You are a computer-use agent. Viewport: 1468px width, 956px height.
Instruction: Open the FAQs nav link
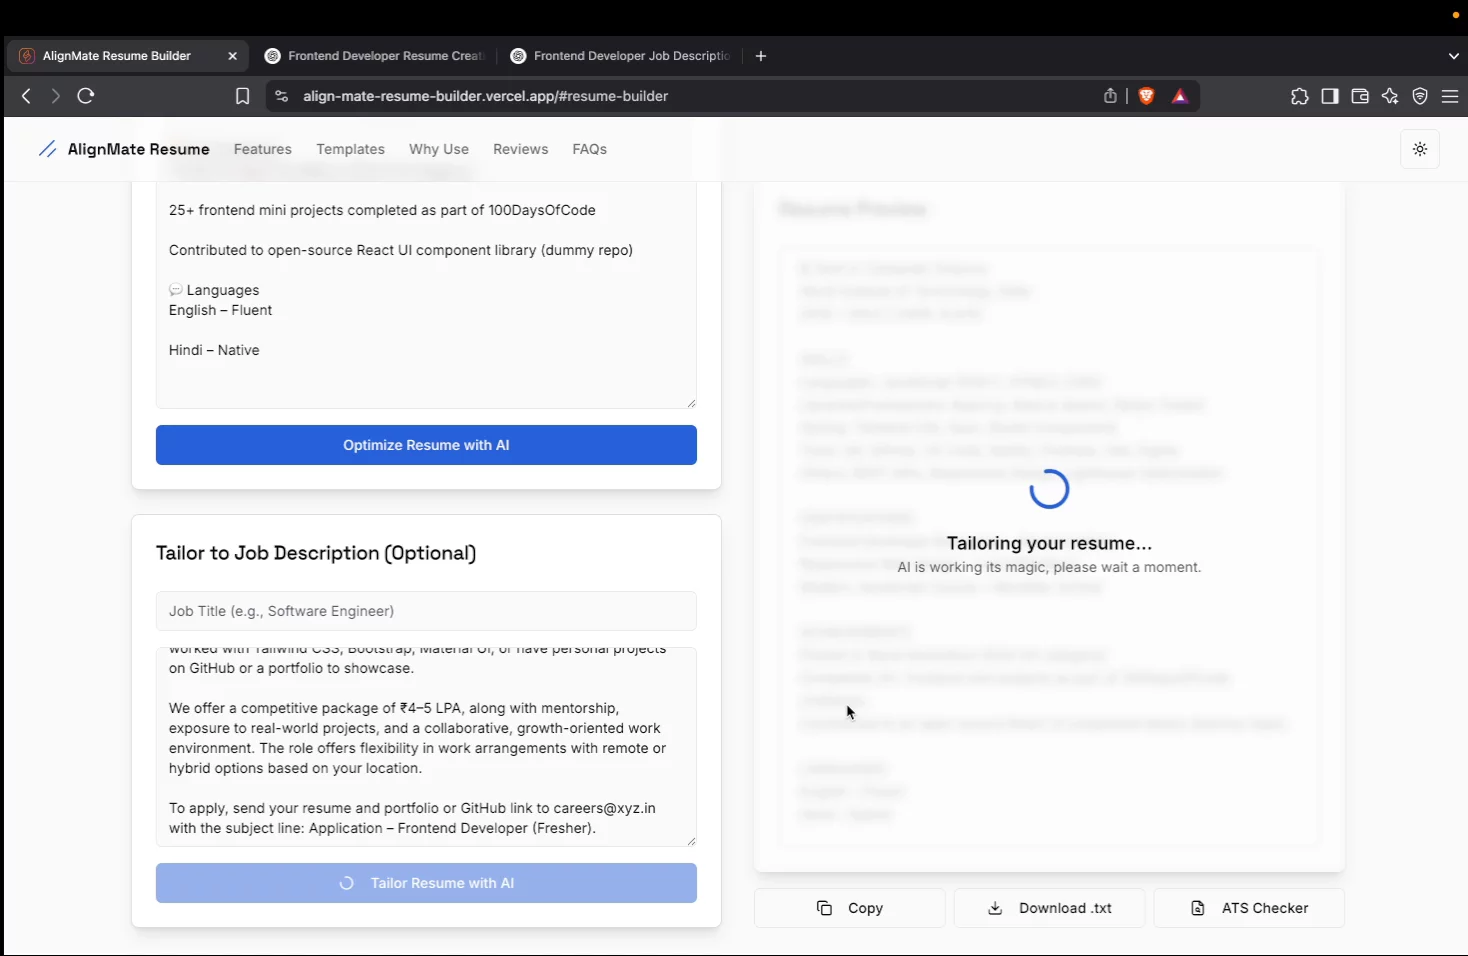[589, 149]
